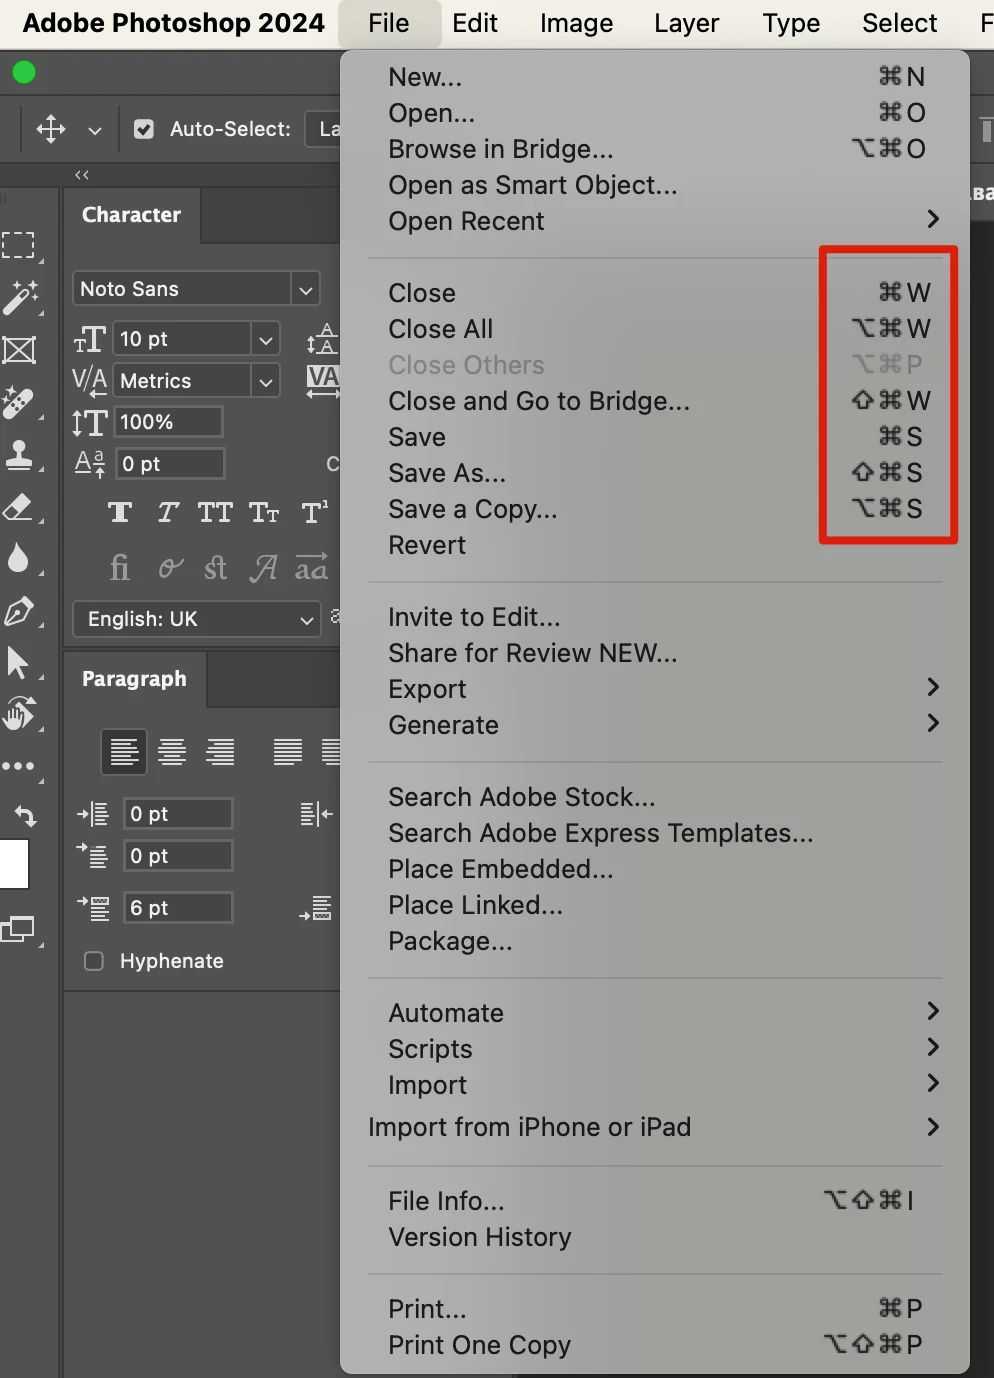994x1378 pixels.
Task: Choose Print... in the File menu
Action: (655, 1309)
